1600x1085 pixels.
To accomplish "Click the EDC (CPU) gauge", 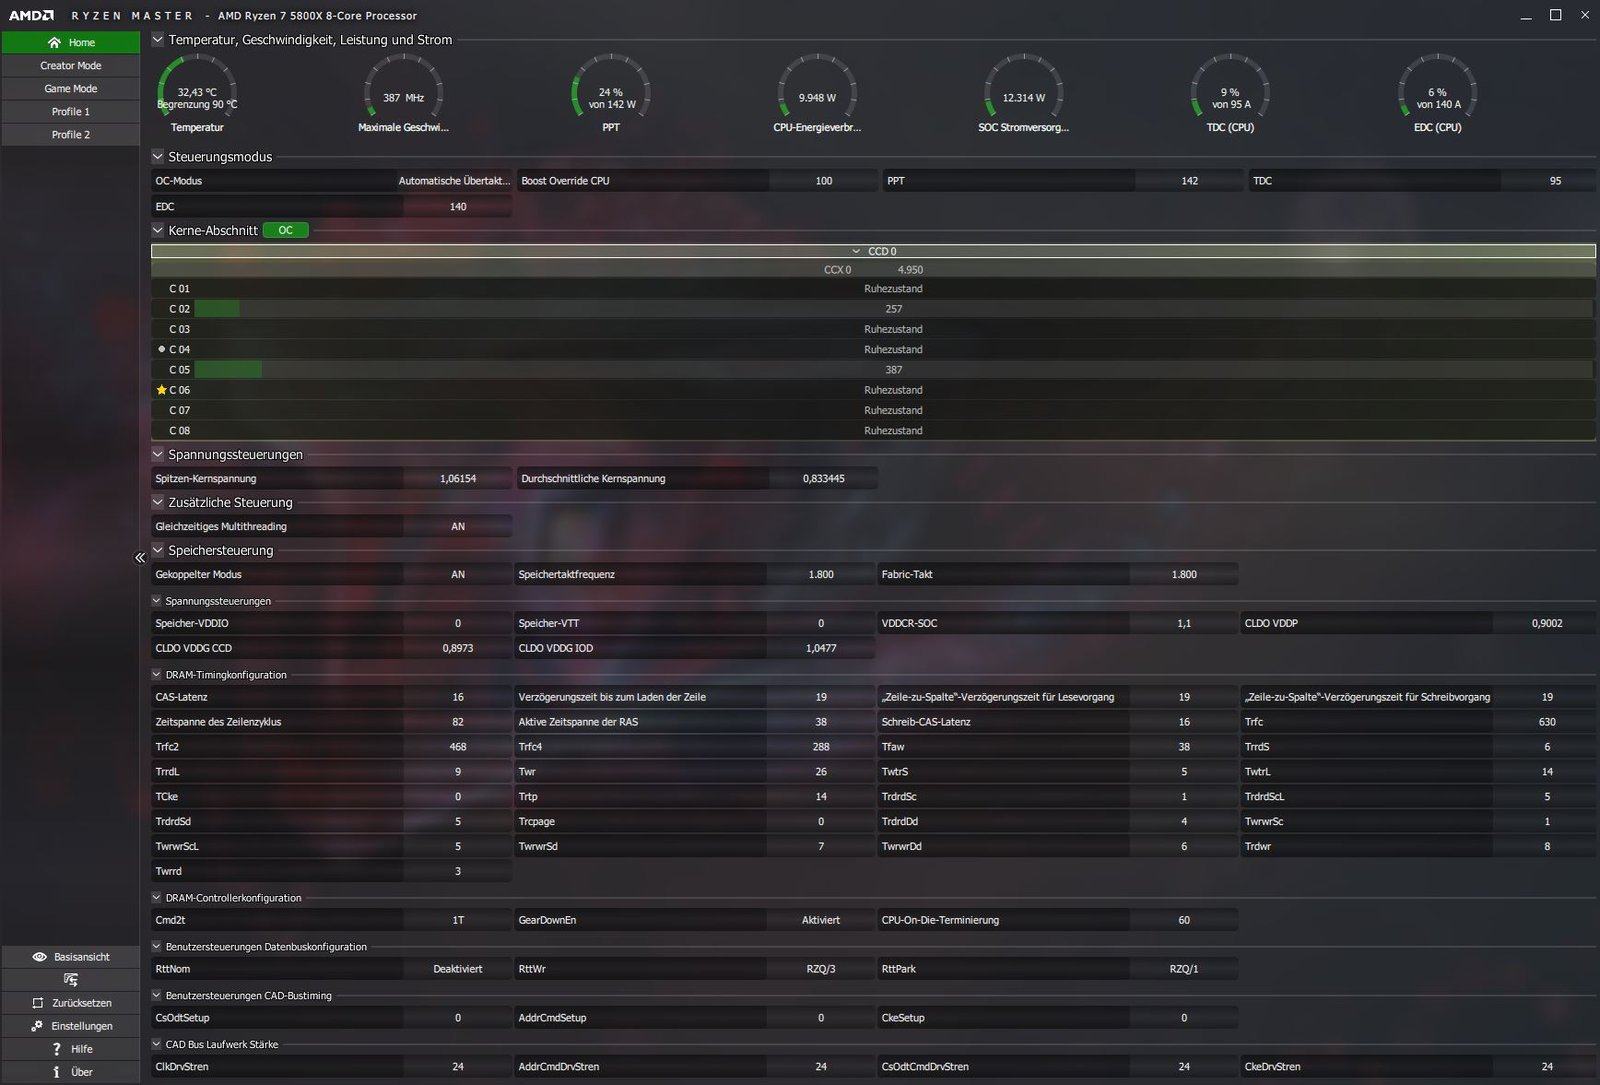I will tap(1437, 94).
